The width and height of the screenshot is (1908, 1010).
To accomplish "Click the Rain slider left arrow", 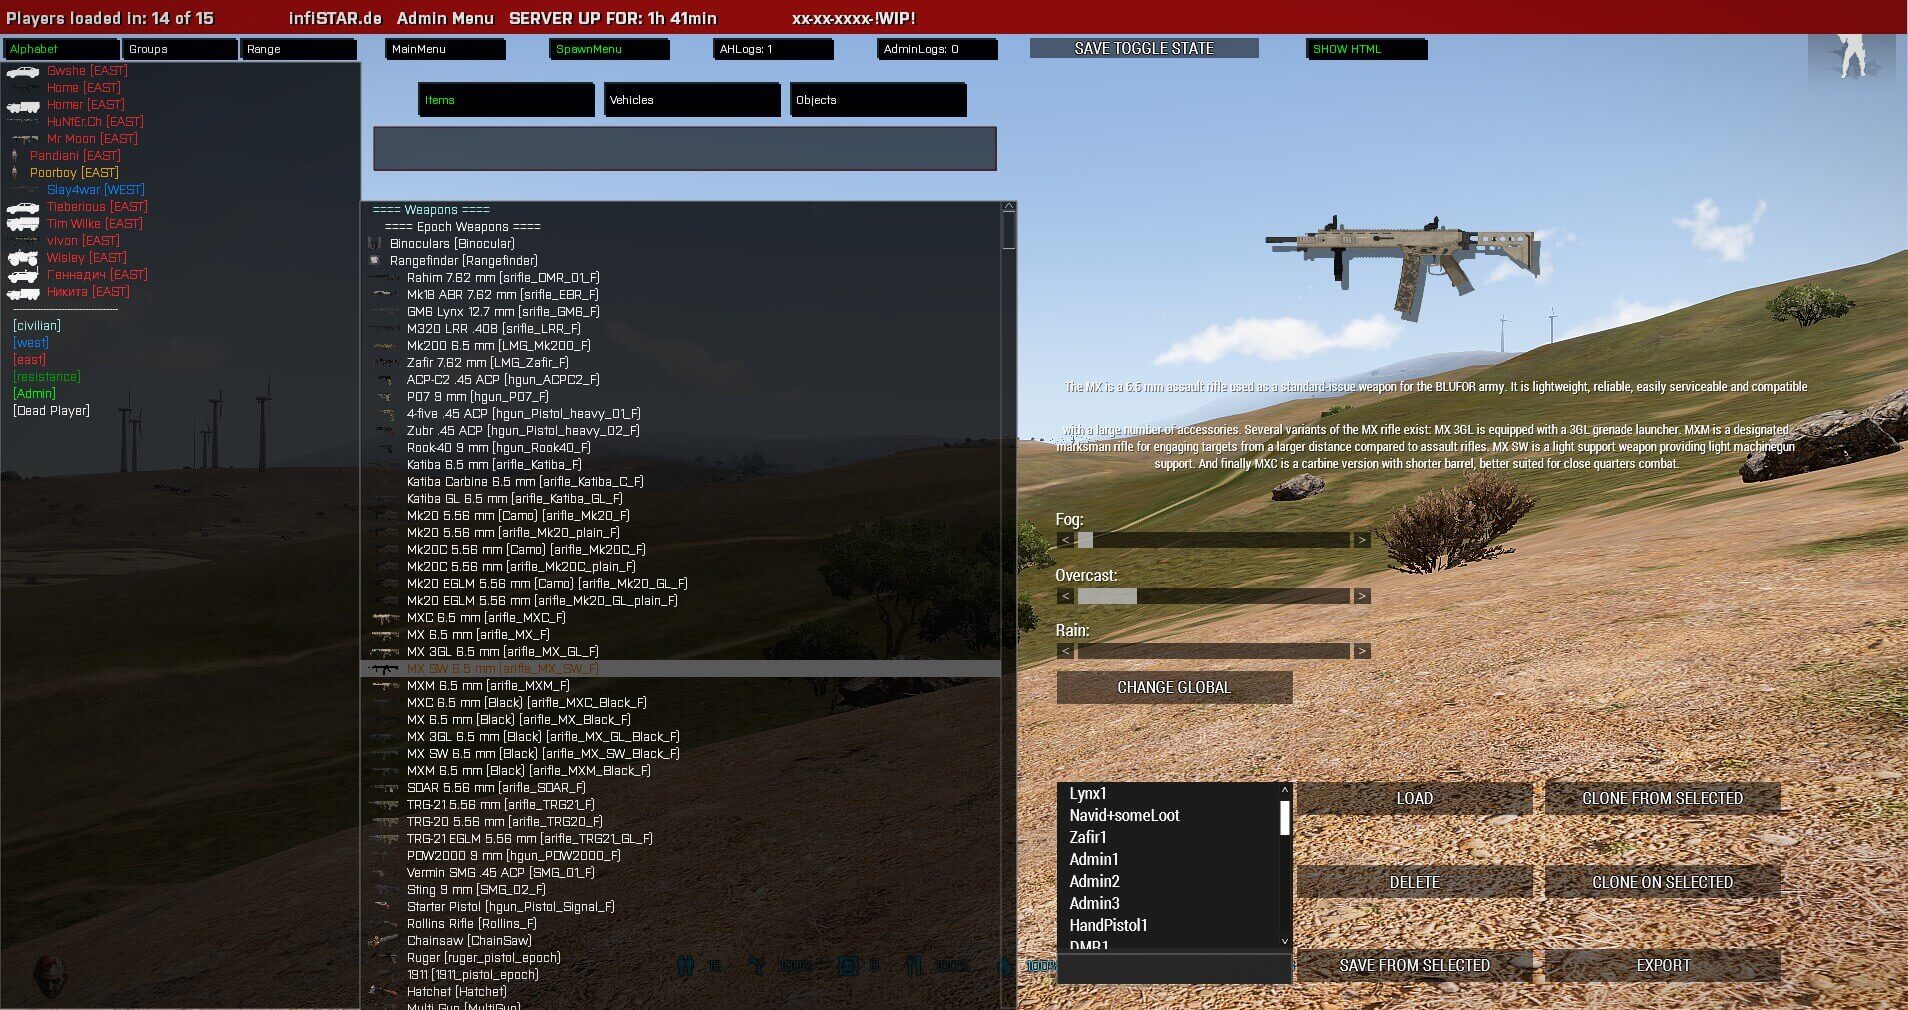I will click(1066, 651).
